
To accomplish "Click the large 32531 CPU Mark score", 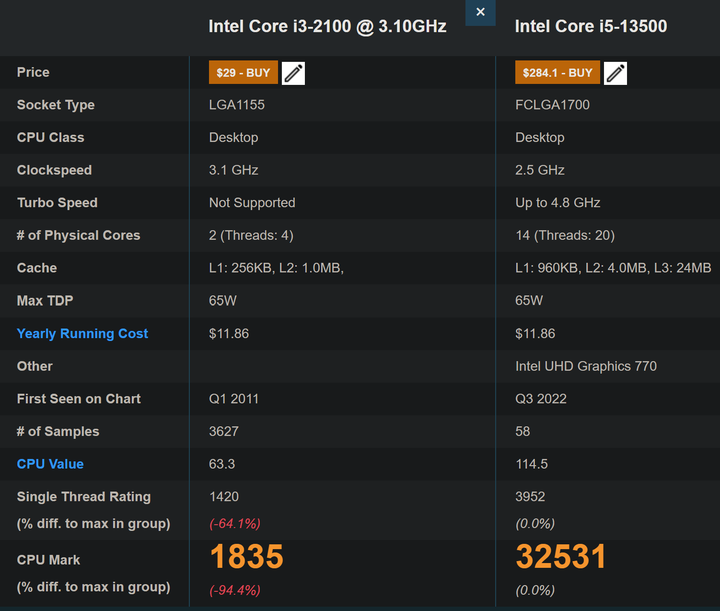I will point(561,557).
